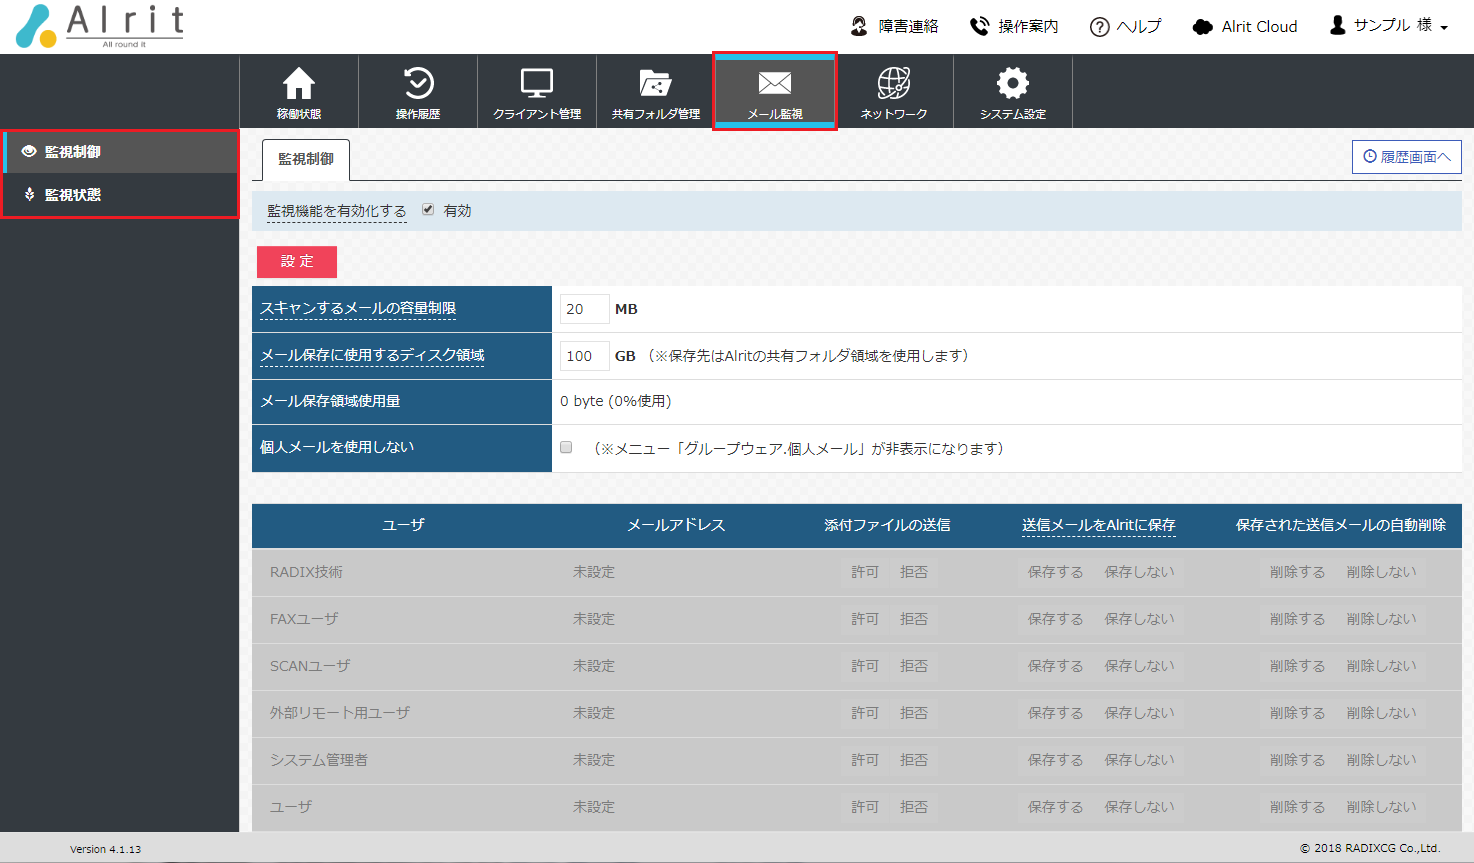Image resolution: width=1474 pixels, height=863 pixels.
Task: Click Version 4.1.13 footer text
Action: [x=105, y=849]
